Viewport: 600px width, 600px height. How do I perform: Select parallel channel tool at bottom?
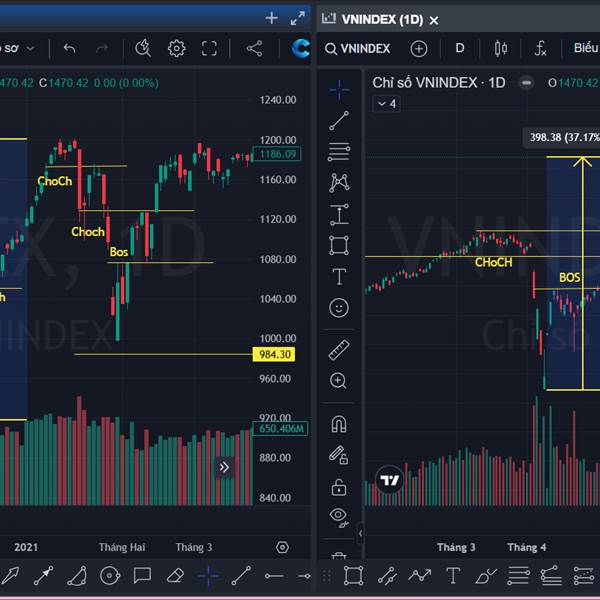(x=387, y=576)
